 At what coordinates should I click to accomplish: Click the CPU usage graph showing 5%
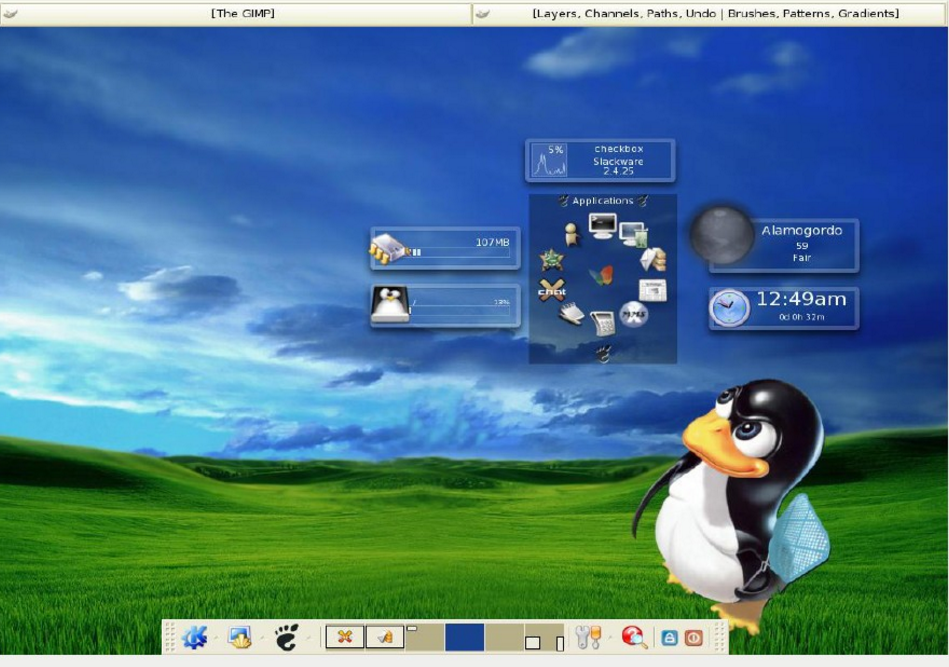549,160
